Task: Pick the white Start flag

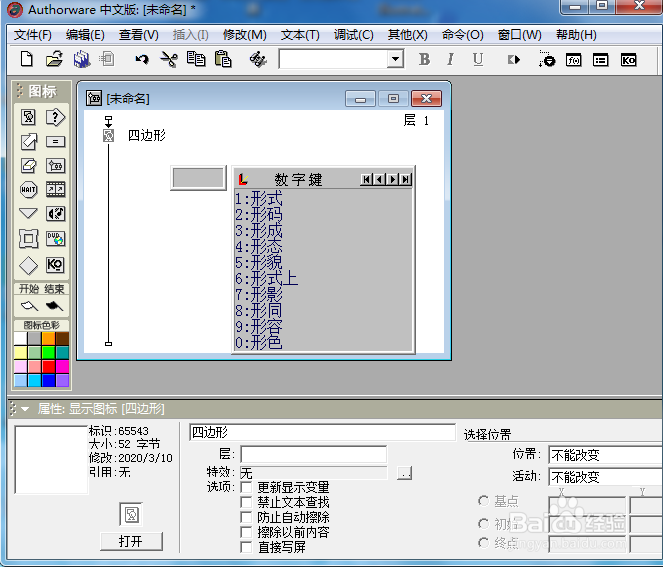Action: tap(29, 305)
